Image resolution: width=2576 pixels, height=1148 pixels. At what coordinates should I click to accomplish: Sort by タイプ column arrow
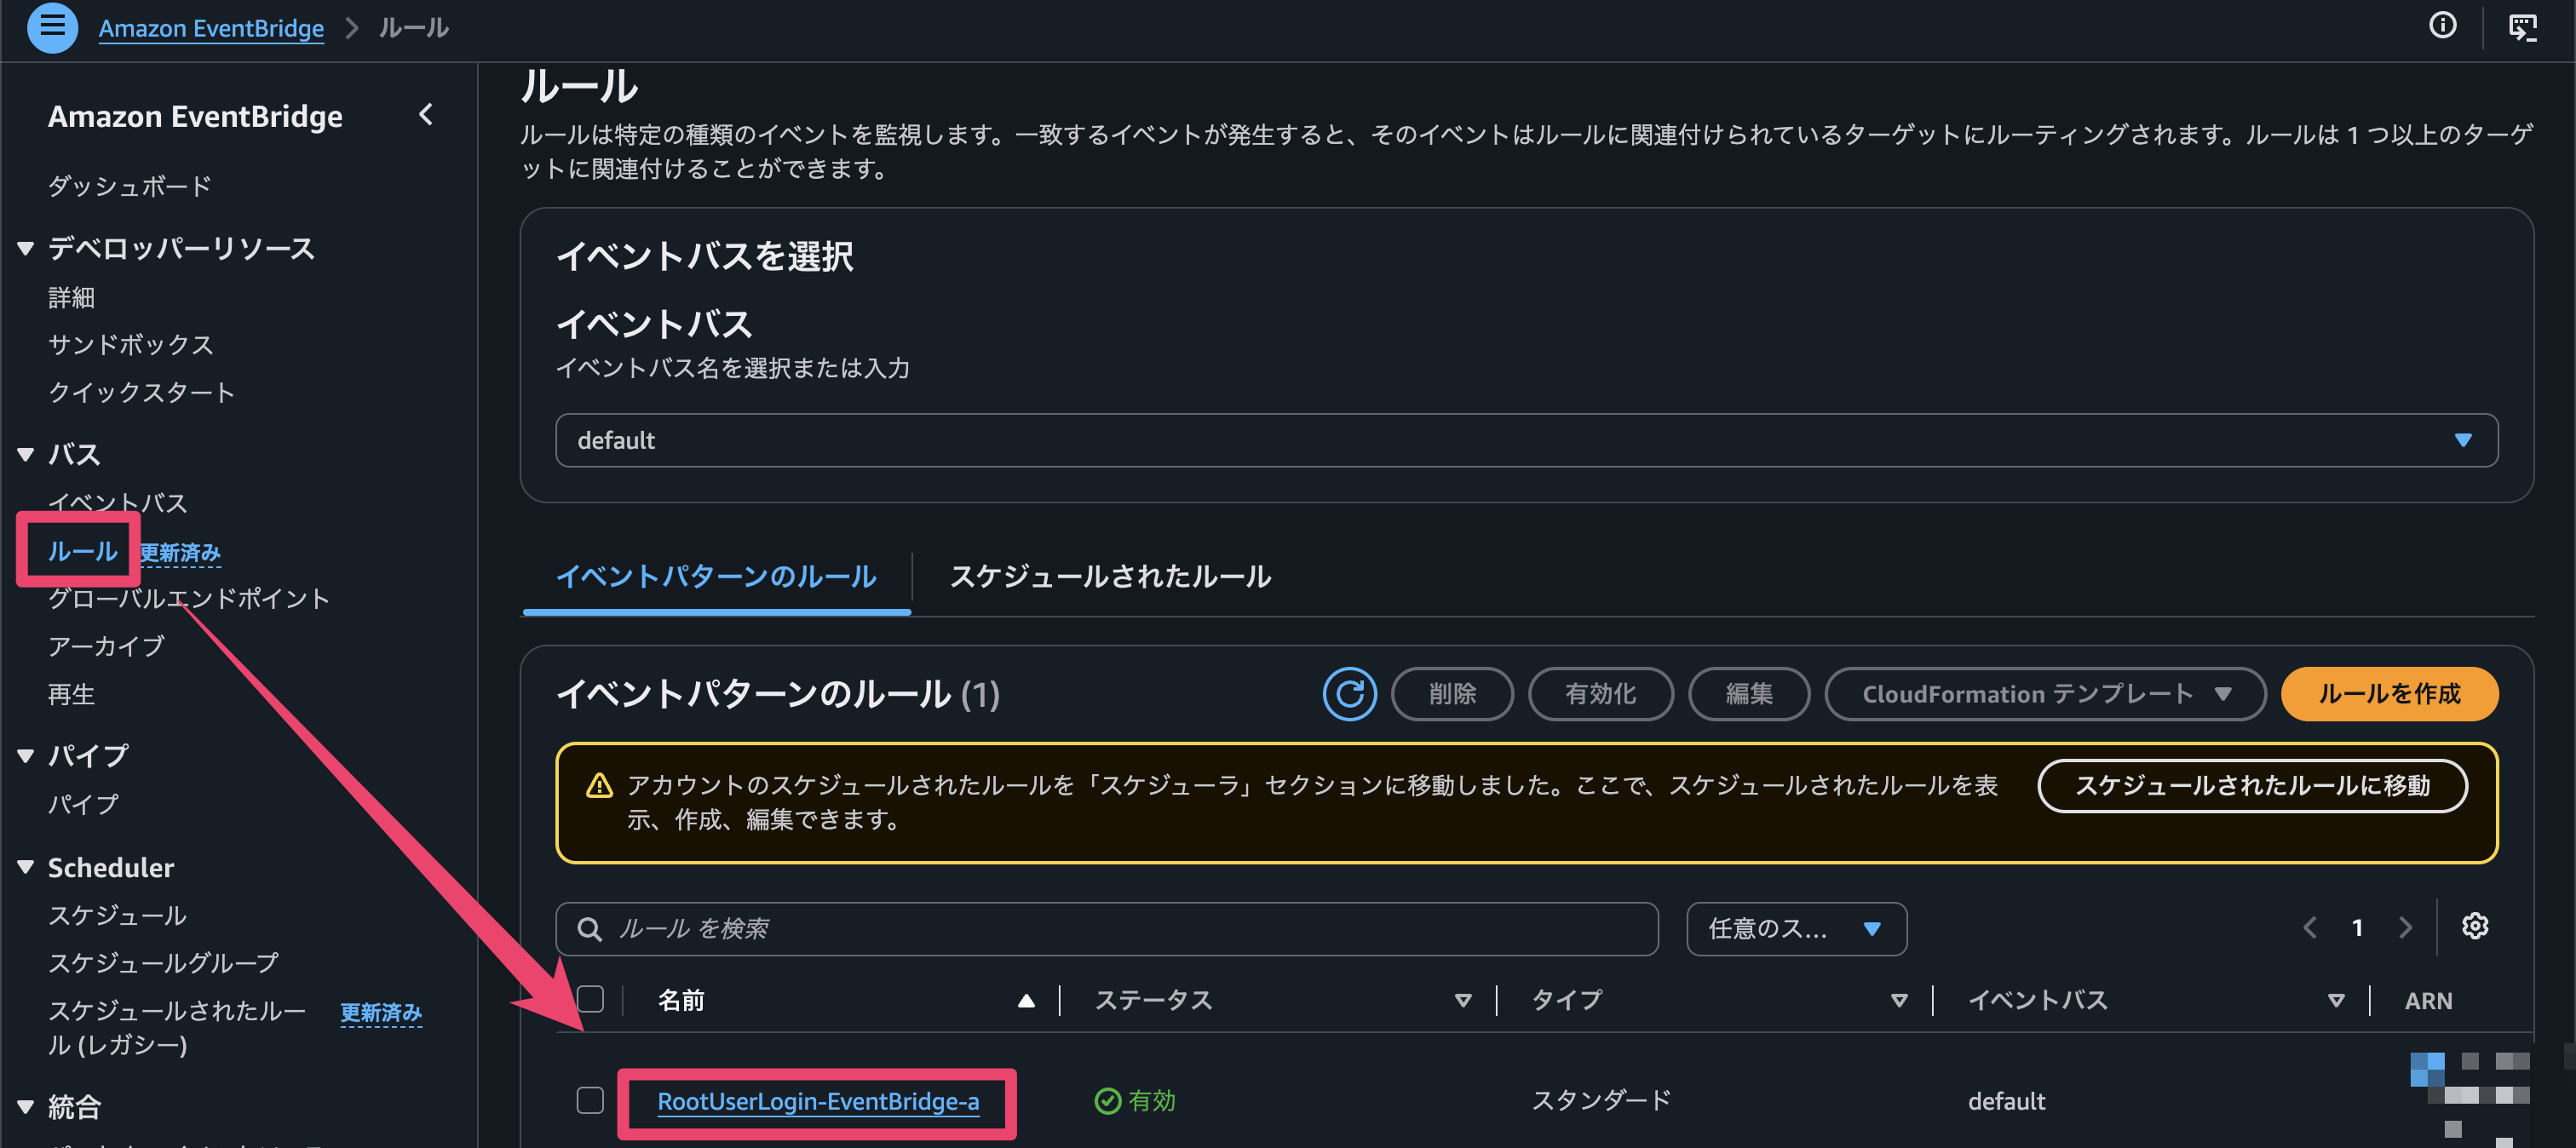pyautogui.click(x=1899, y=1001)
